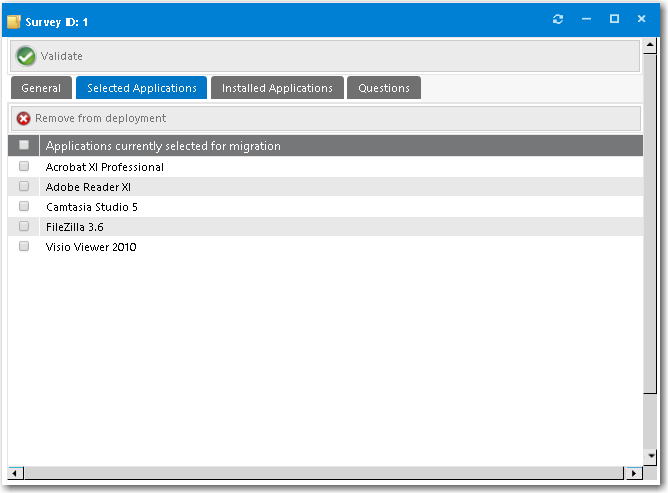Enable the FileZilla 3.6 checkbox
This screenshot has height=493, width=668.
pos(24,227)
